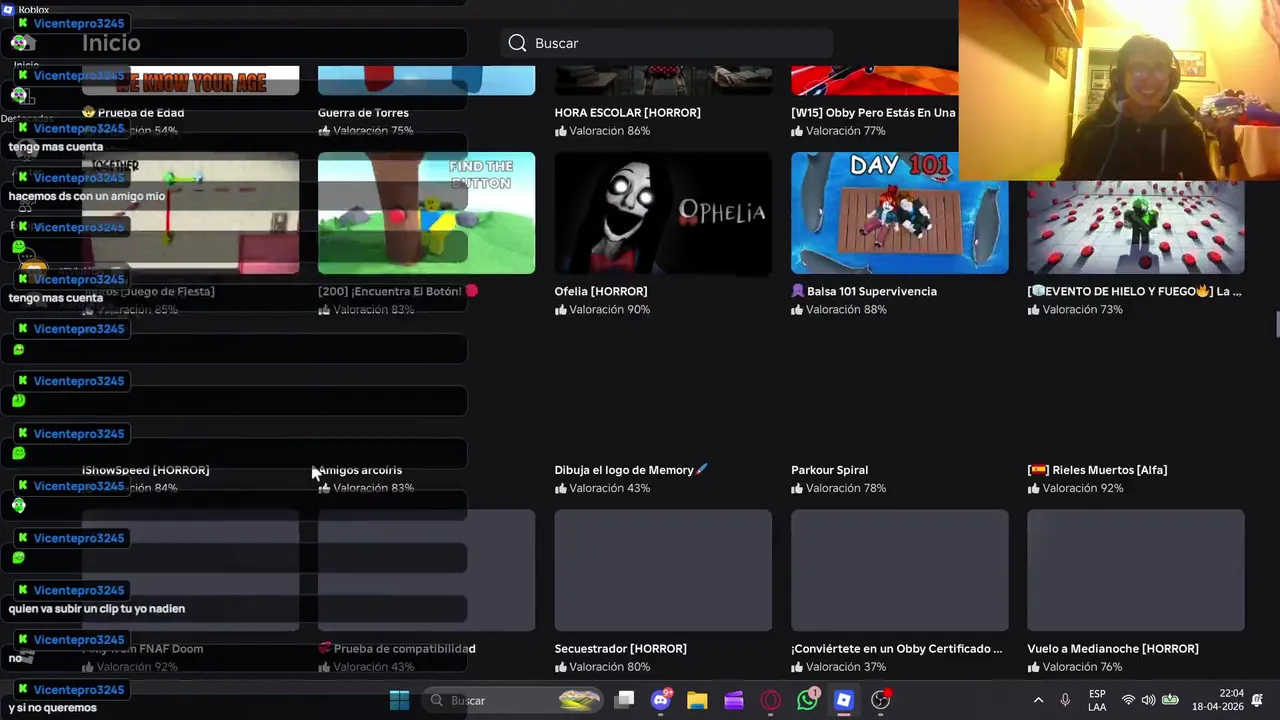Click the chat message 'quien va subir un clip tu yo nadien'
Screen dimensions: 1280x720
[97, 609]
